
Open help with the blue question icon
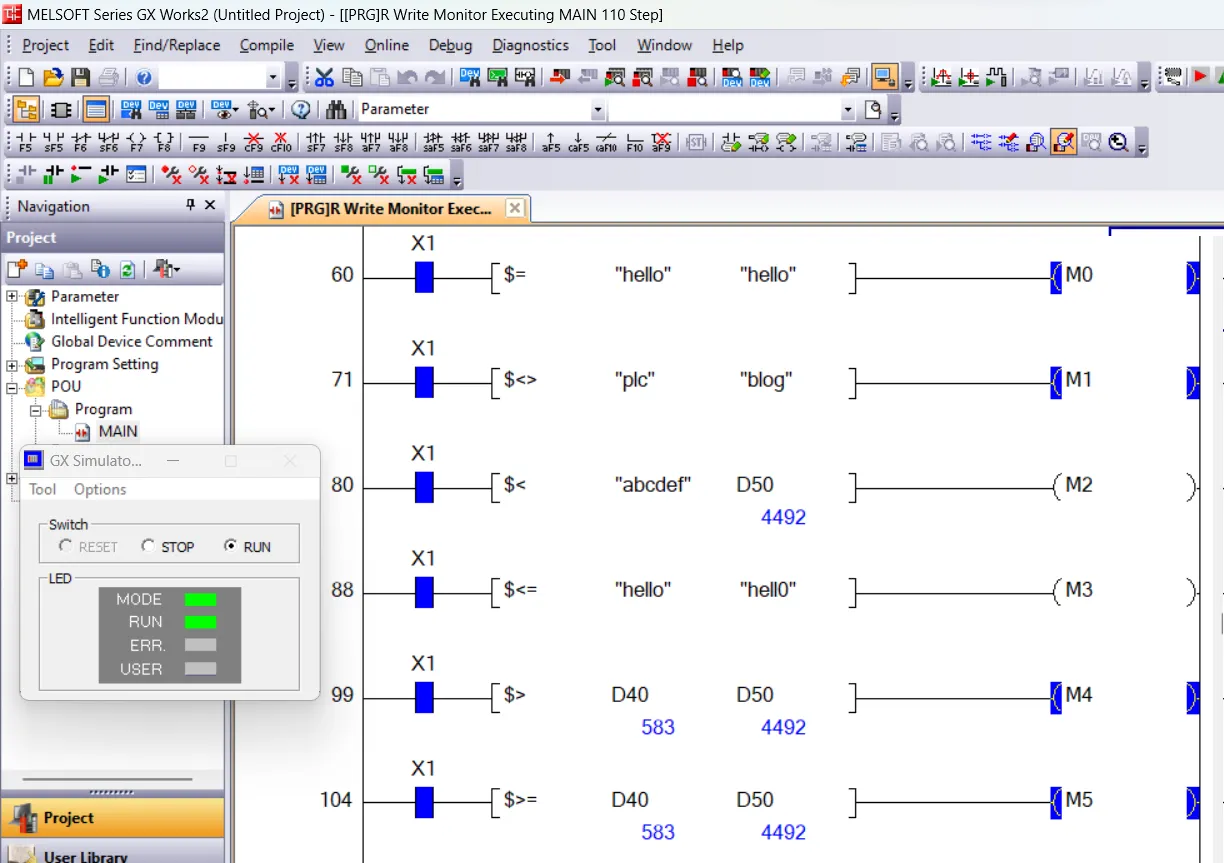(x=144, y=77)
